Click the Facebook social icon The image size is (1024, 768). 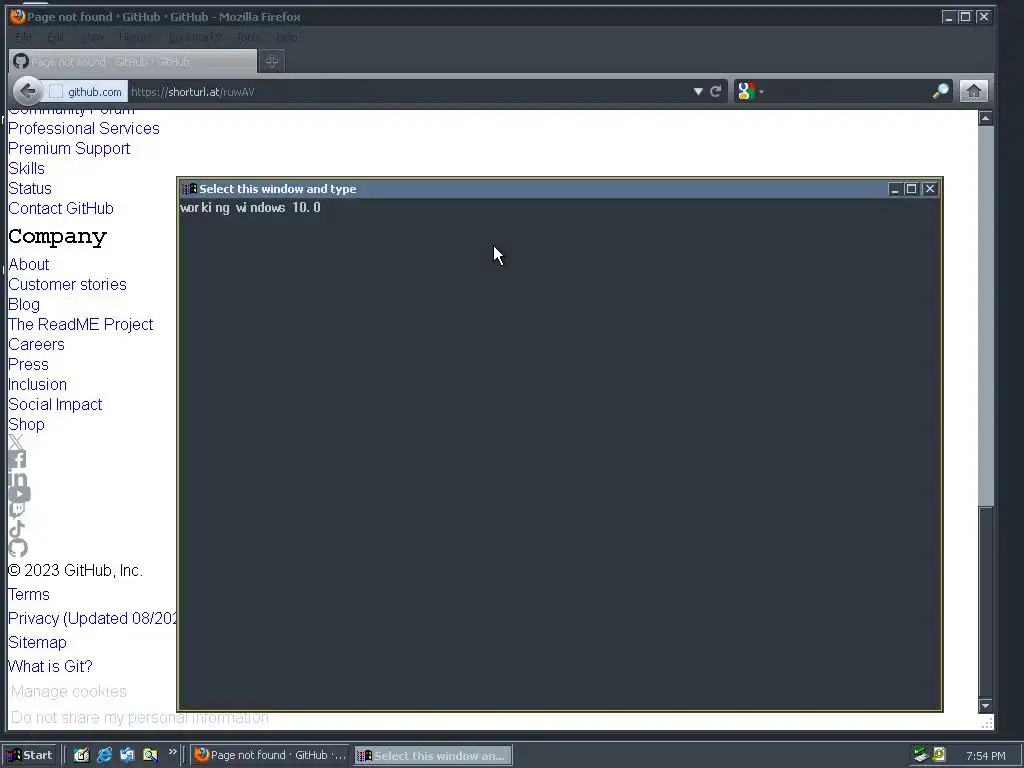17,459
